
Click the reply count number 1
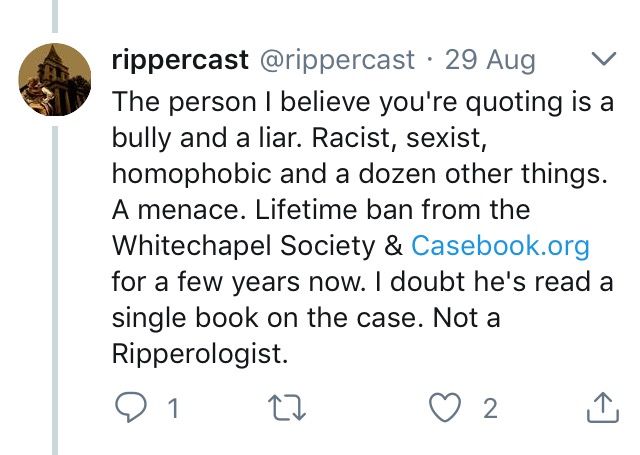[172, 408]
